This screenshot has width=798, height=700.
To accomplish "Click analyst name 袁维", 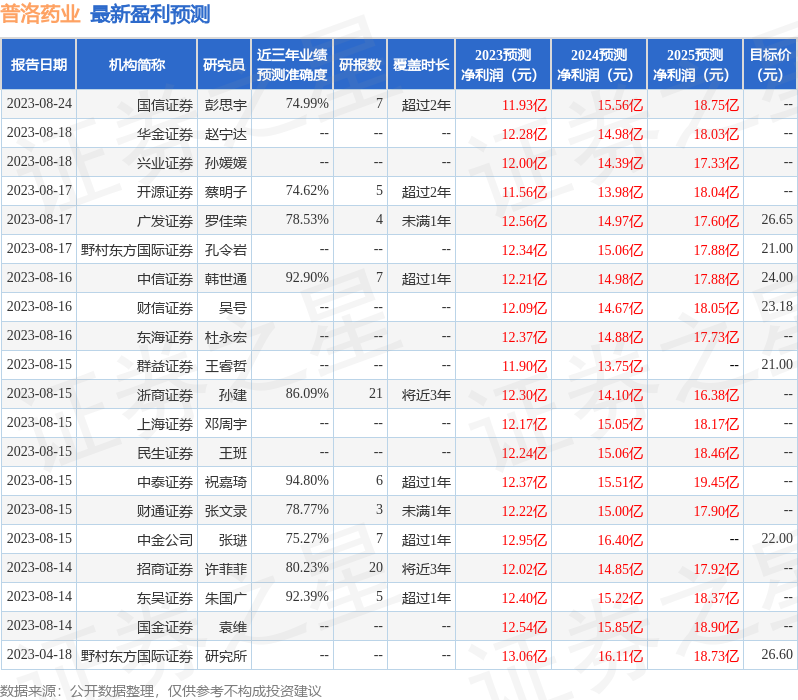I will [x=233, y=628].
